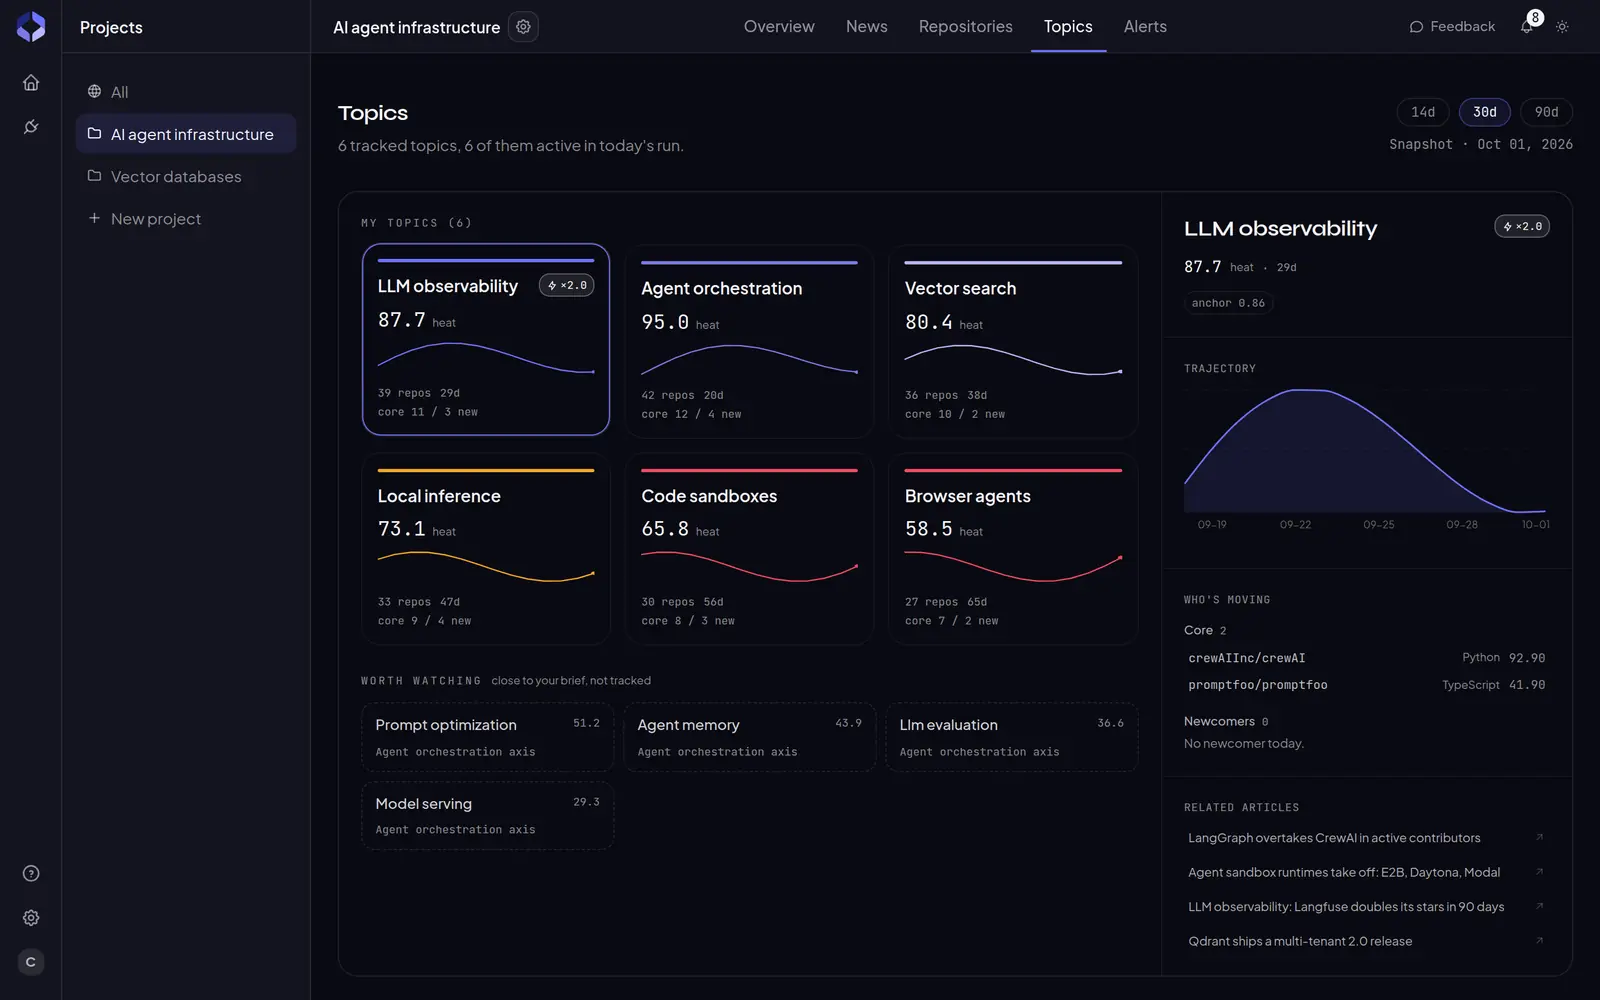Select the 90d time range

(1547, 112)
